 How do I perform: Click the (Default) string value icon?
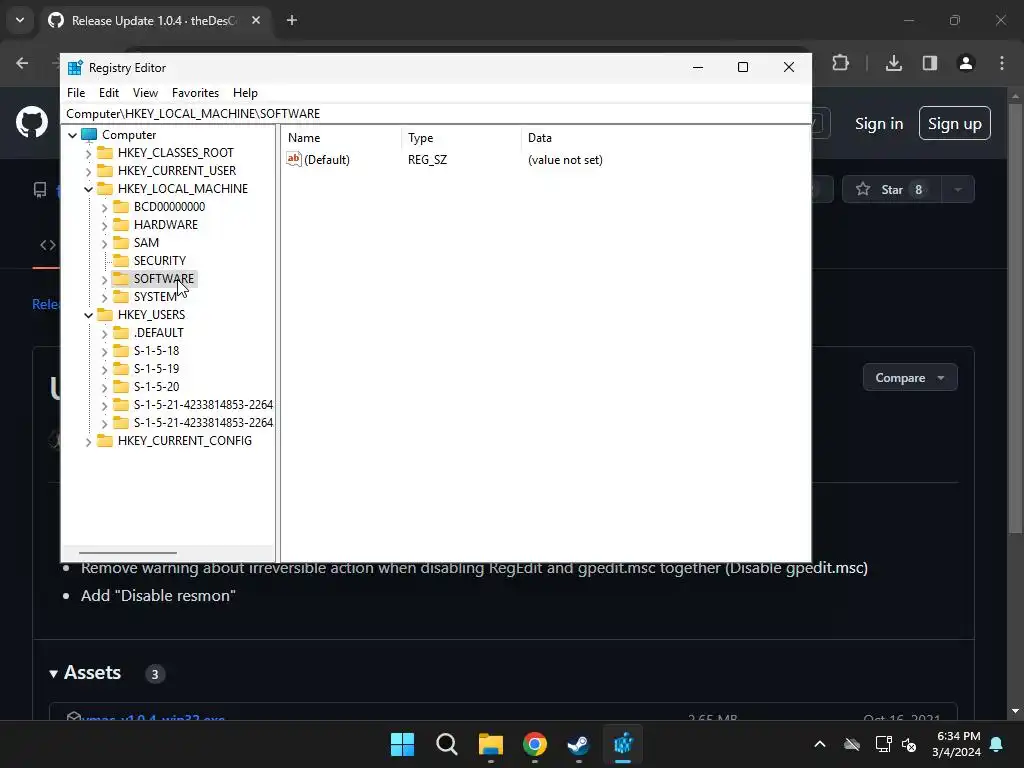click(x=294, y=159)
